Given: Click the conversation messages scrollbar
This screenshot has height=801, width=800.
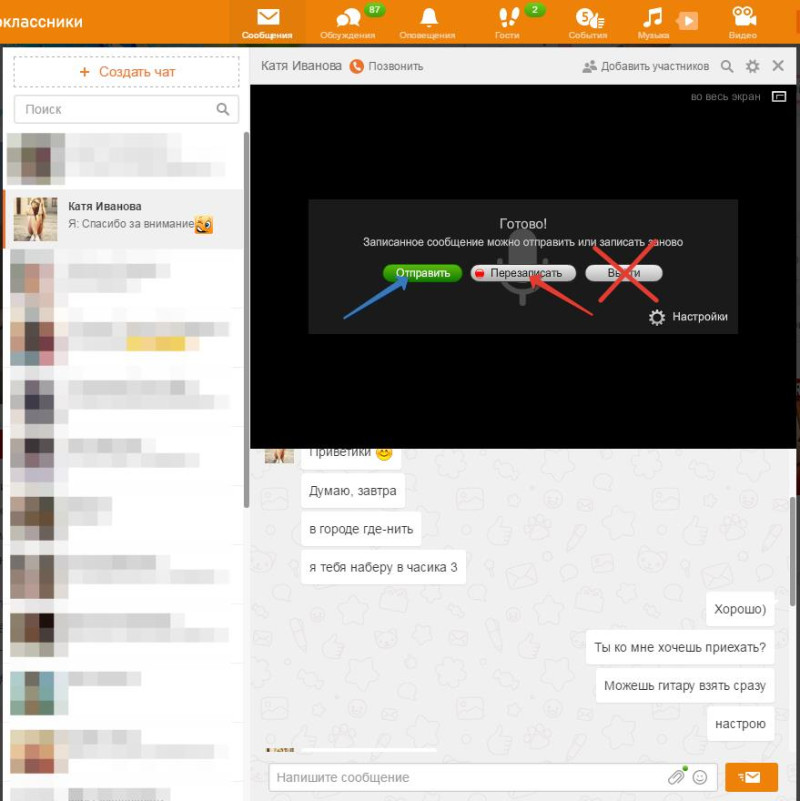Looking at the screenshot, I should click(x=792, y=552).
